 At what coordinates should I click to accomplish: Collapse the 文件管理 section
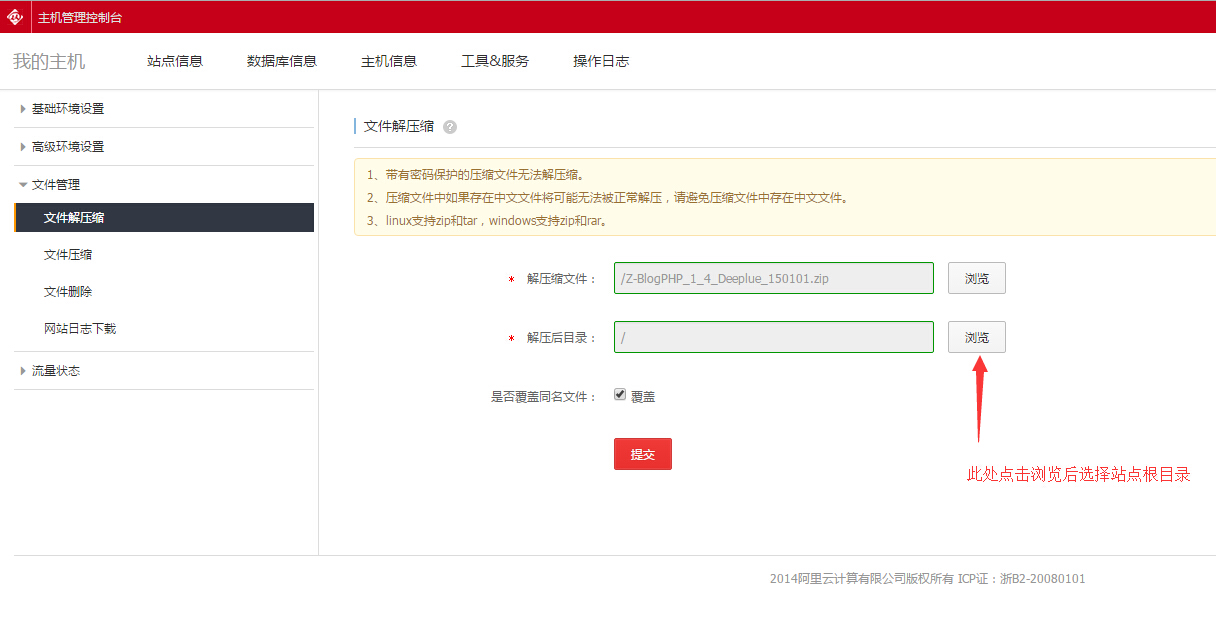pyautogui.click(x=55, y=185)
